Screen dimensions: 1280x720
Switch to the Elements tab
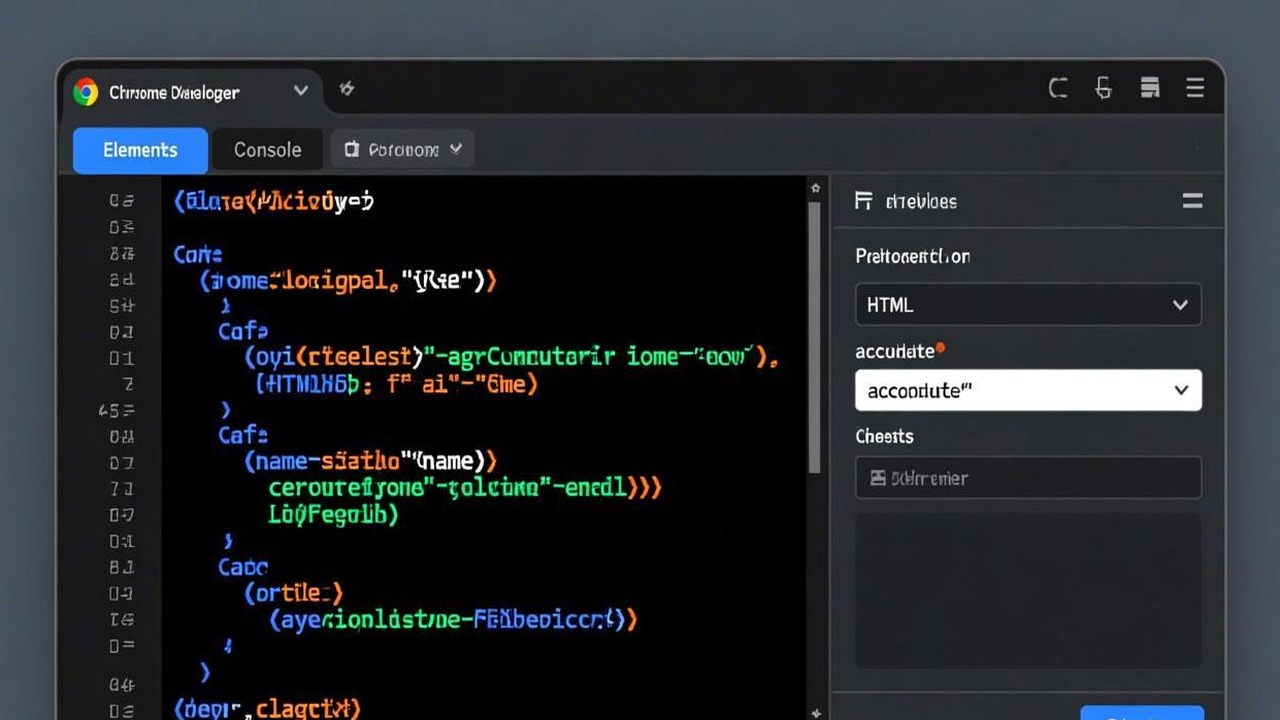(140, 150)
